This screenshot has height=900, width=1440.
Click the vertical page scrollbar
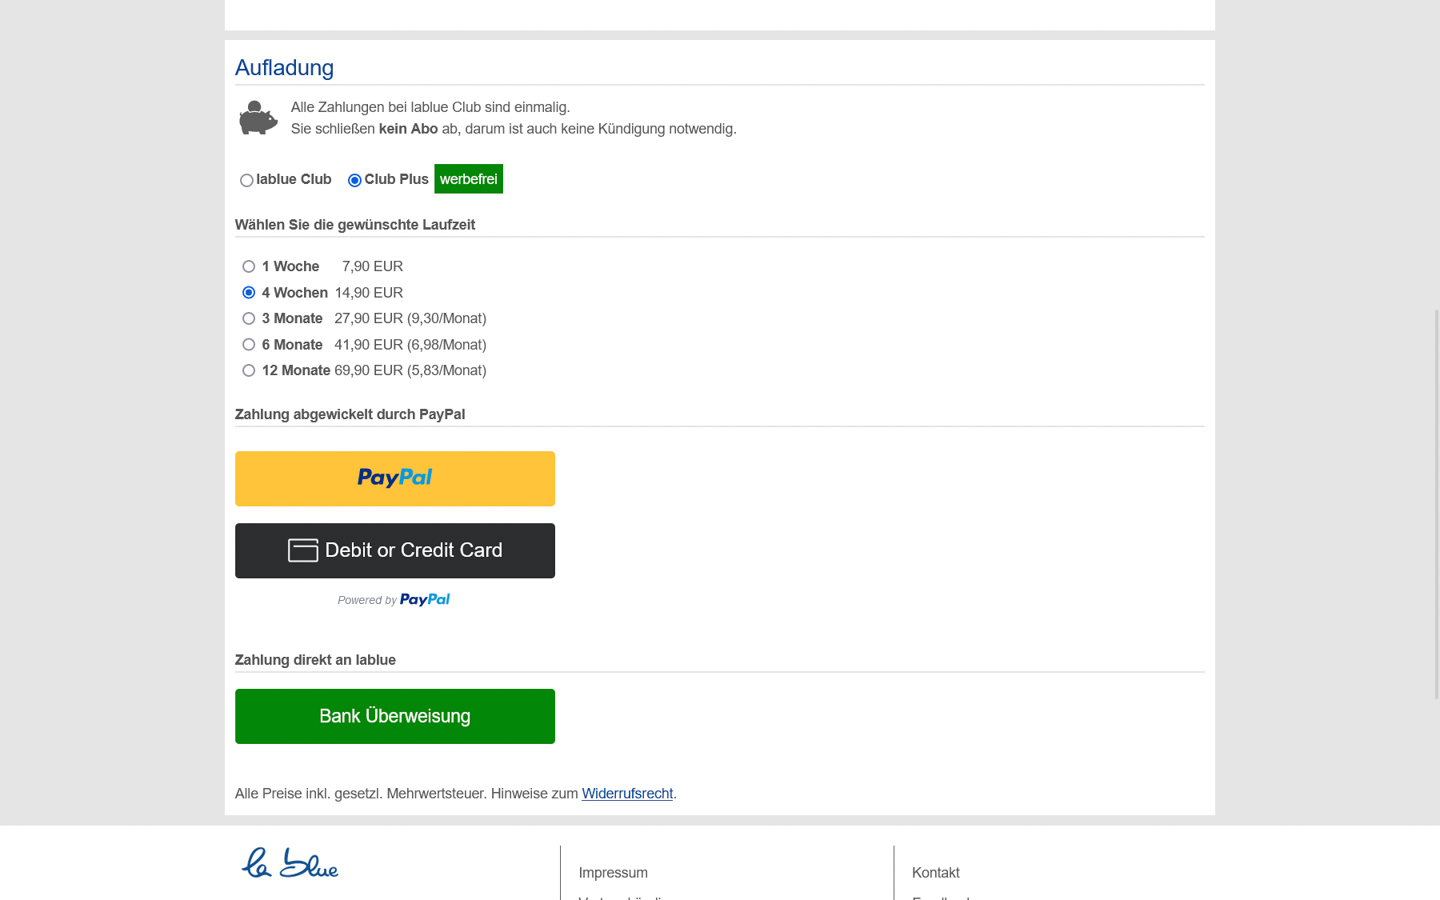[x=1437, y=500]
